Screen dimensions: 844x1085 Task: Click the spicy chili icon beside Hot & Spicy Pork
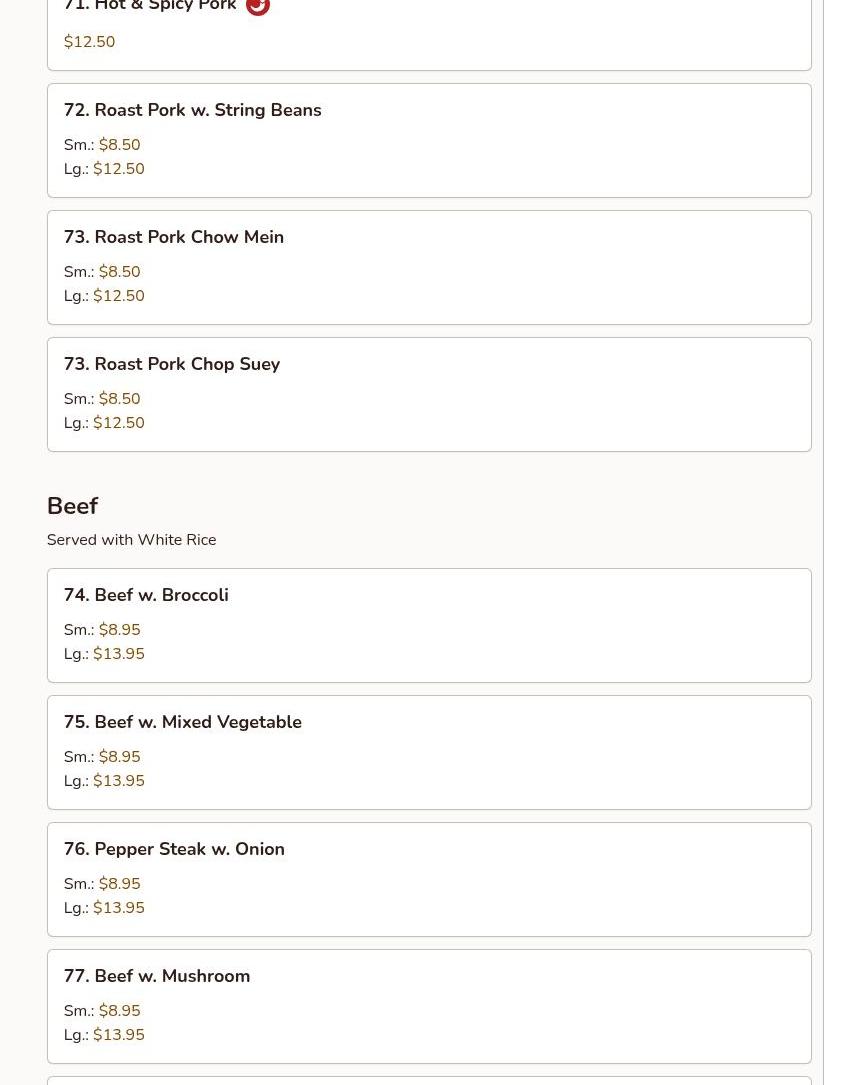click(257, 6)
